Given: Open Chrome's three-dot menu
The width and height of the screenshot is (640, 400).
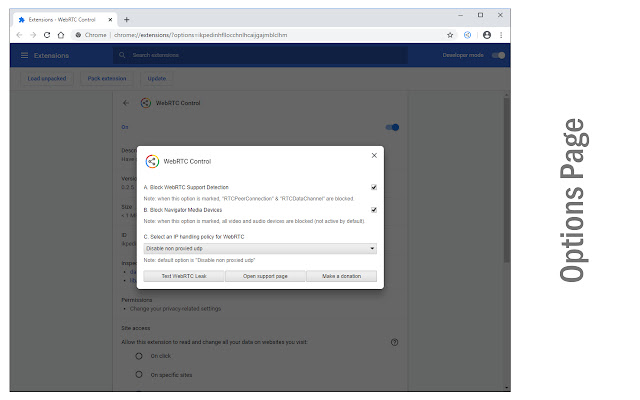Looking at the screenshot, I should click(x=501, y=34).
